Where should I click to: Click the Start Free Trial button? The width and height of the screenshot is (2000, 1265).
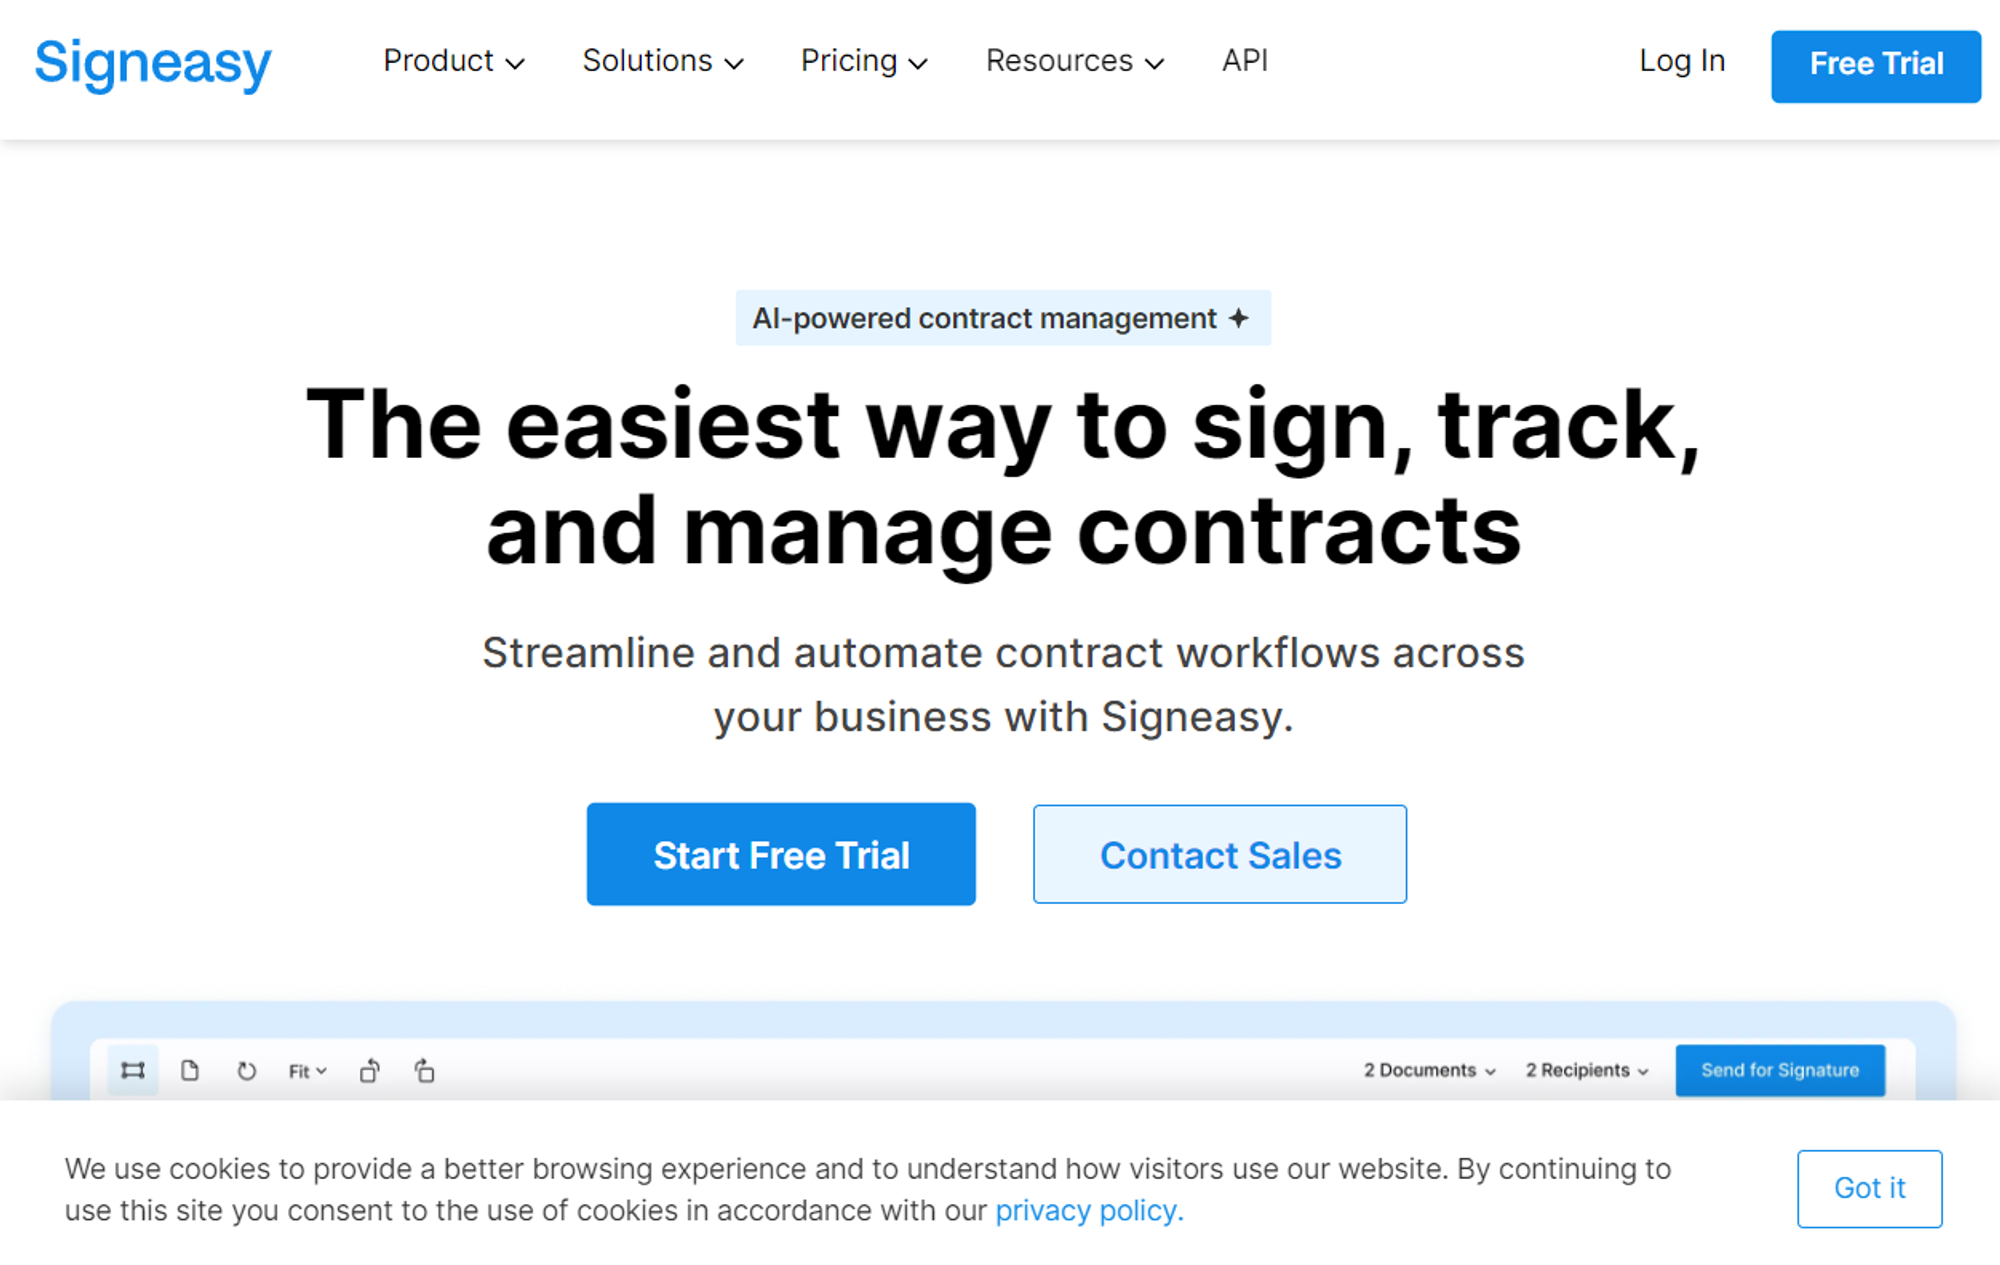coord(782,853)
